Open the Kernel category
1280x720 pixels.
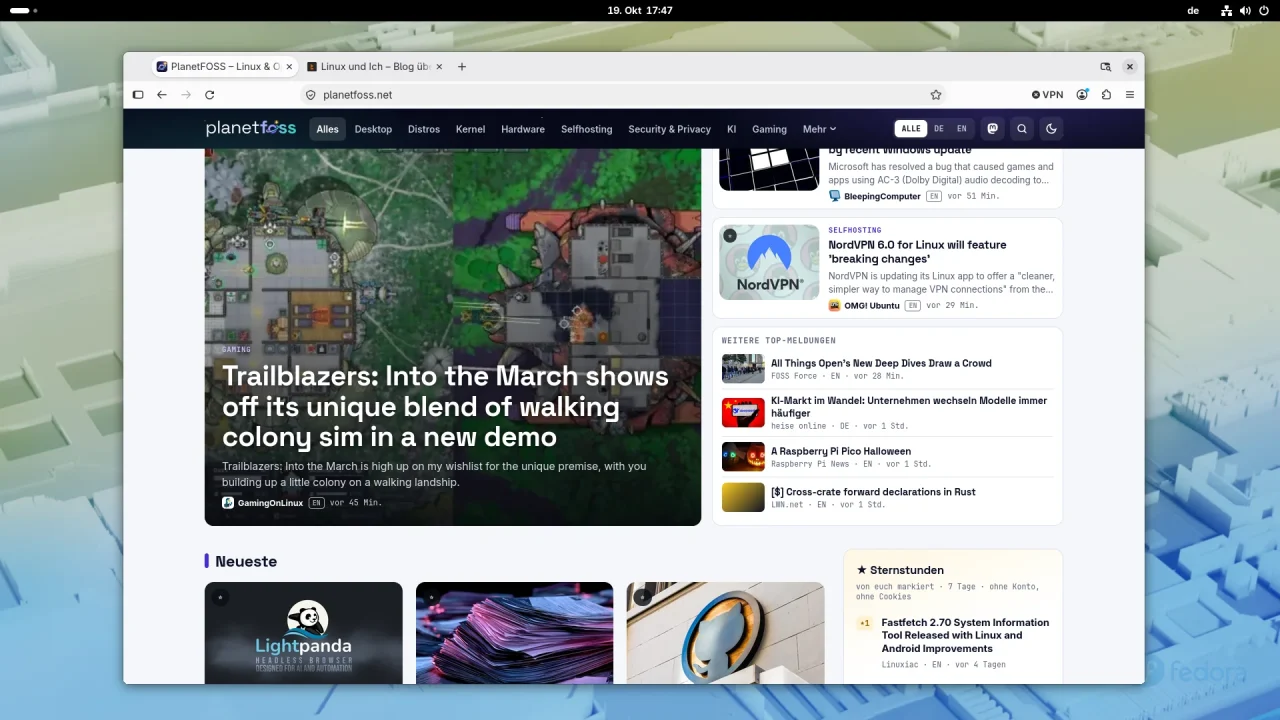coord(470,129)
